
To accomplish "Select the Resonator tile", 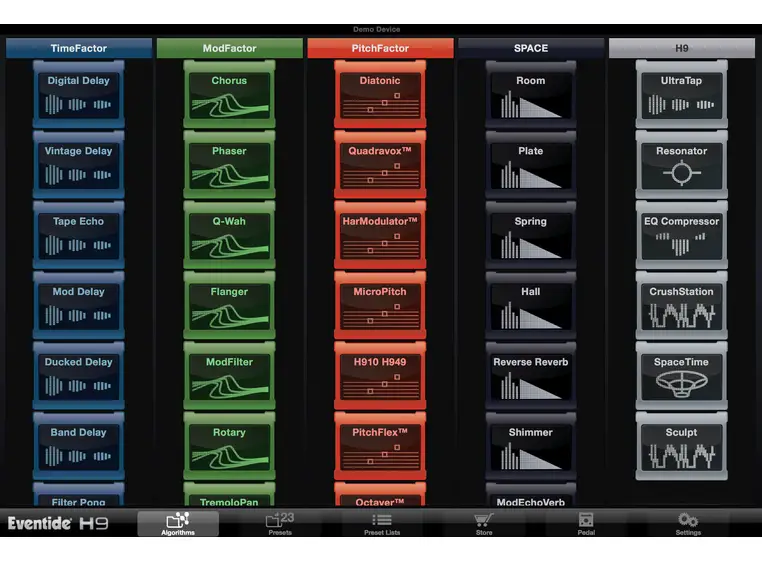I will 681,164.
